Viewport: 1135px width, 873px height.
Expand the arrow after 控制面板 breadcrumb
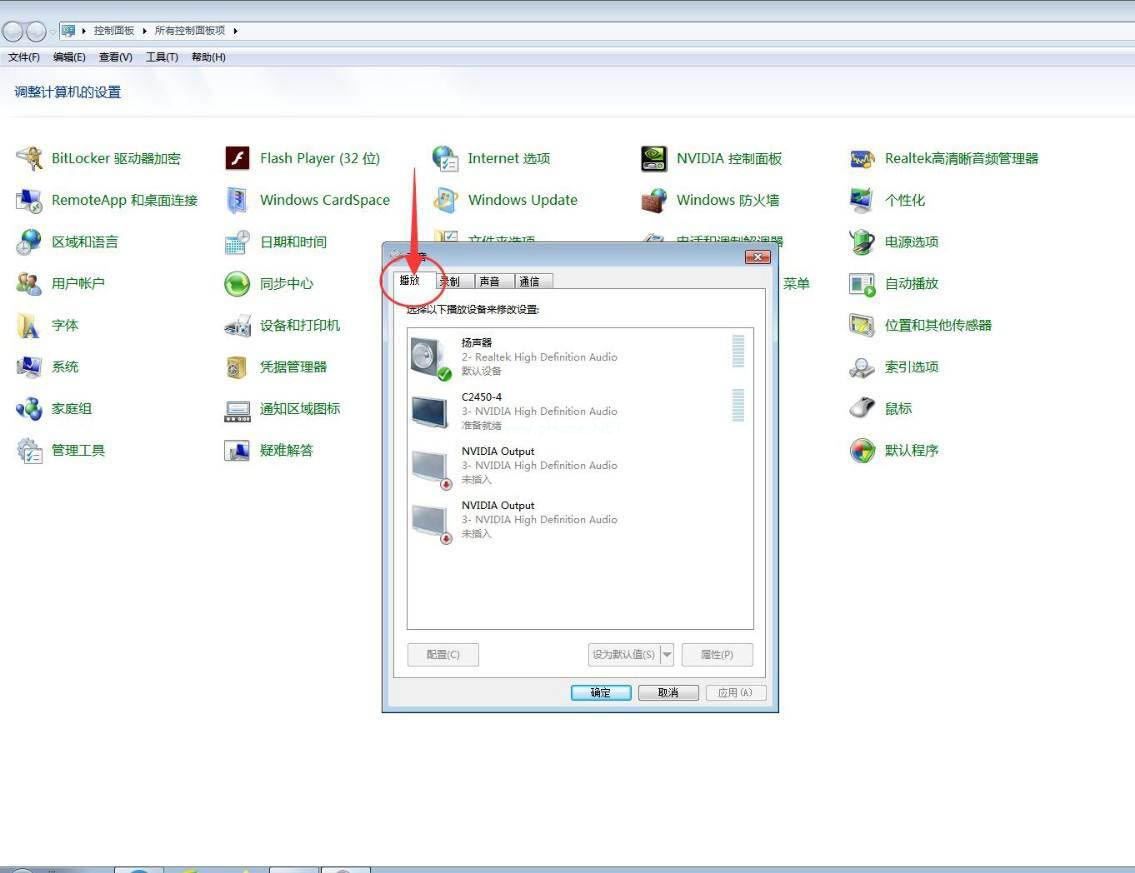point(145,30)
